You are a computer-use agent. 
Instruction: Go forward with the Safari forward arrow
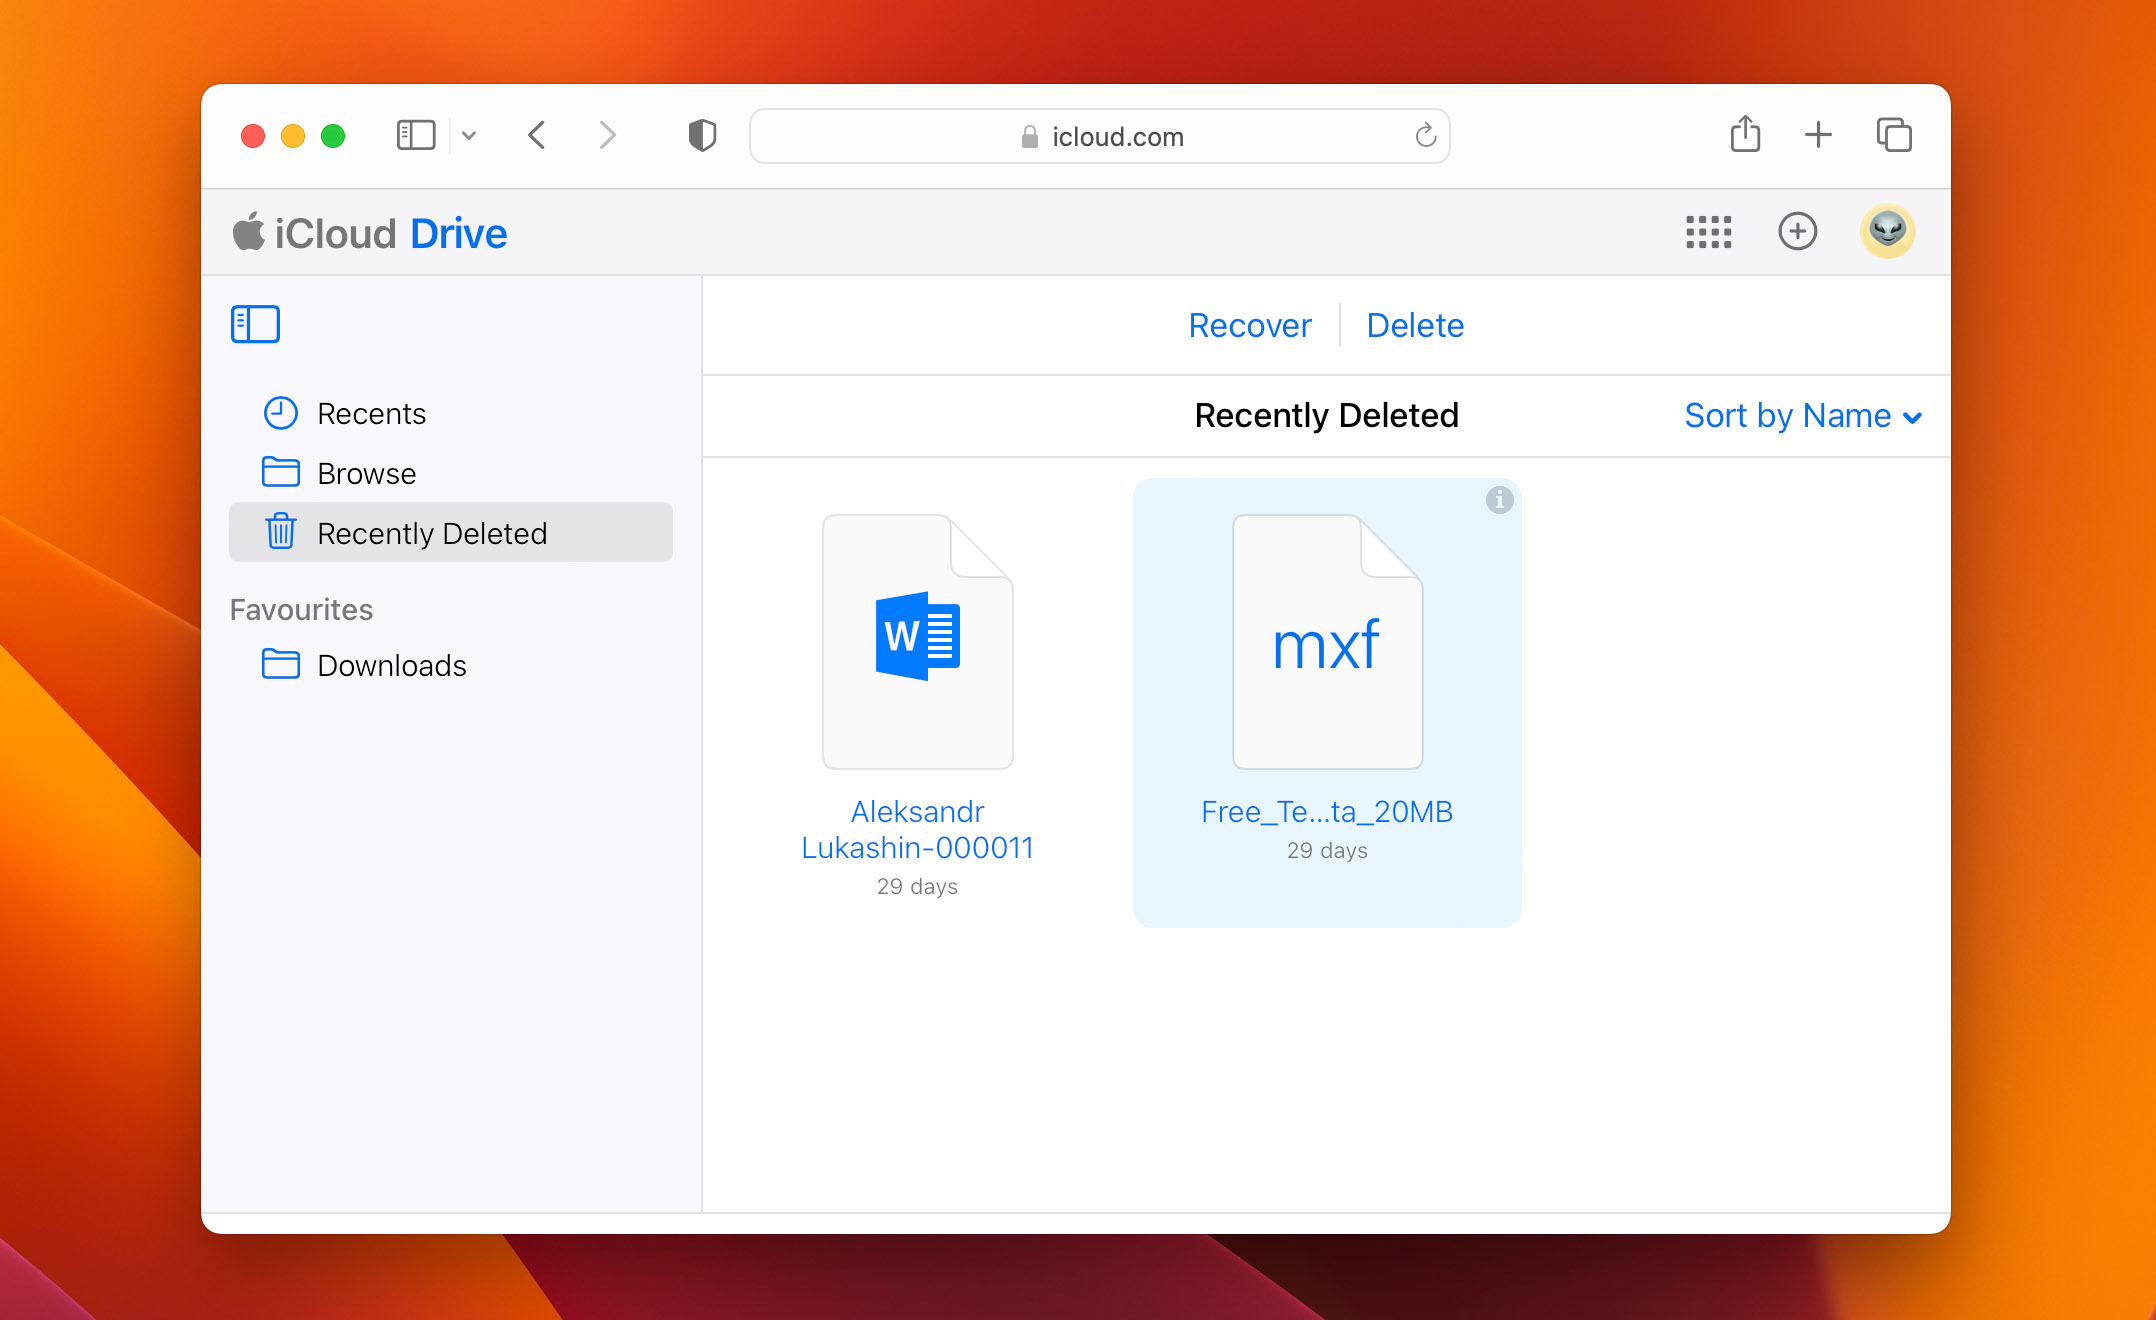tap(607, 135)
